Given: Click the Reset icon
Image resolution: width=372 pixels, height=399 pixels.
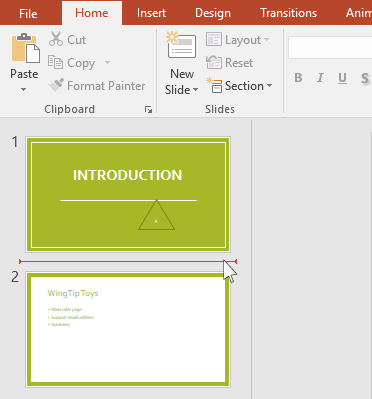Looking at the screenshot, I should click(x=213, y=62).
